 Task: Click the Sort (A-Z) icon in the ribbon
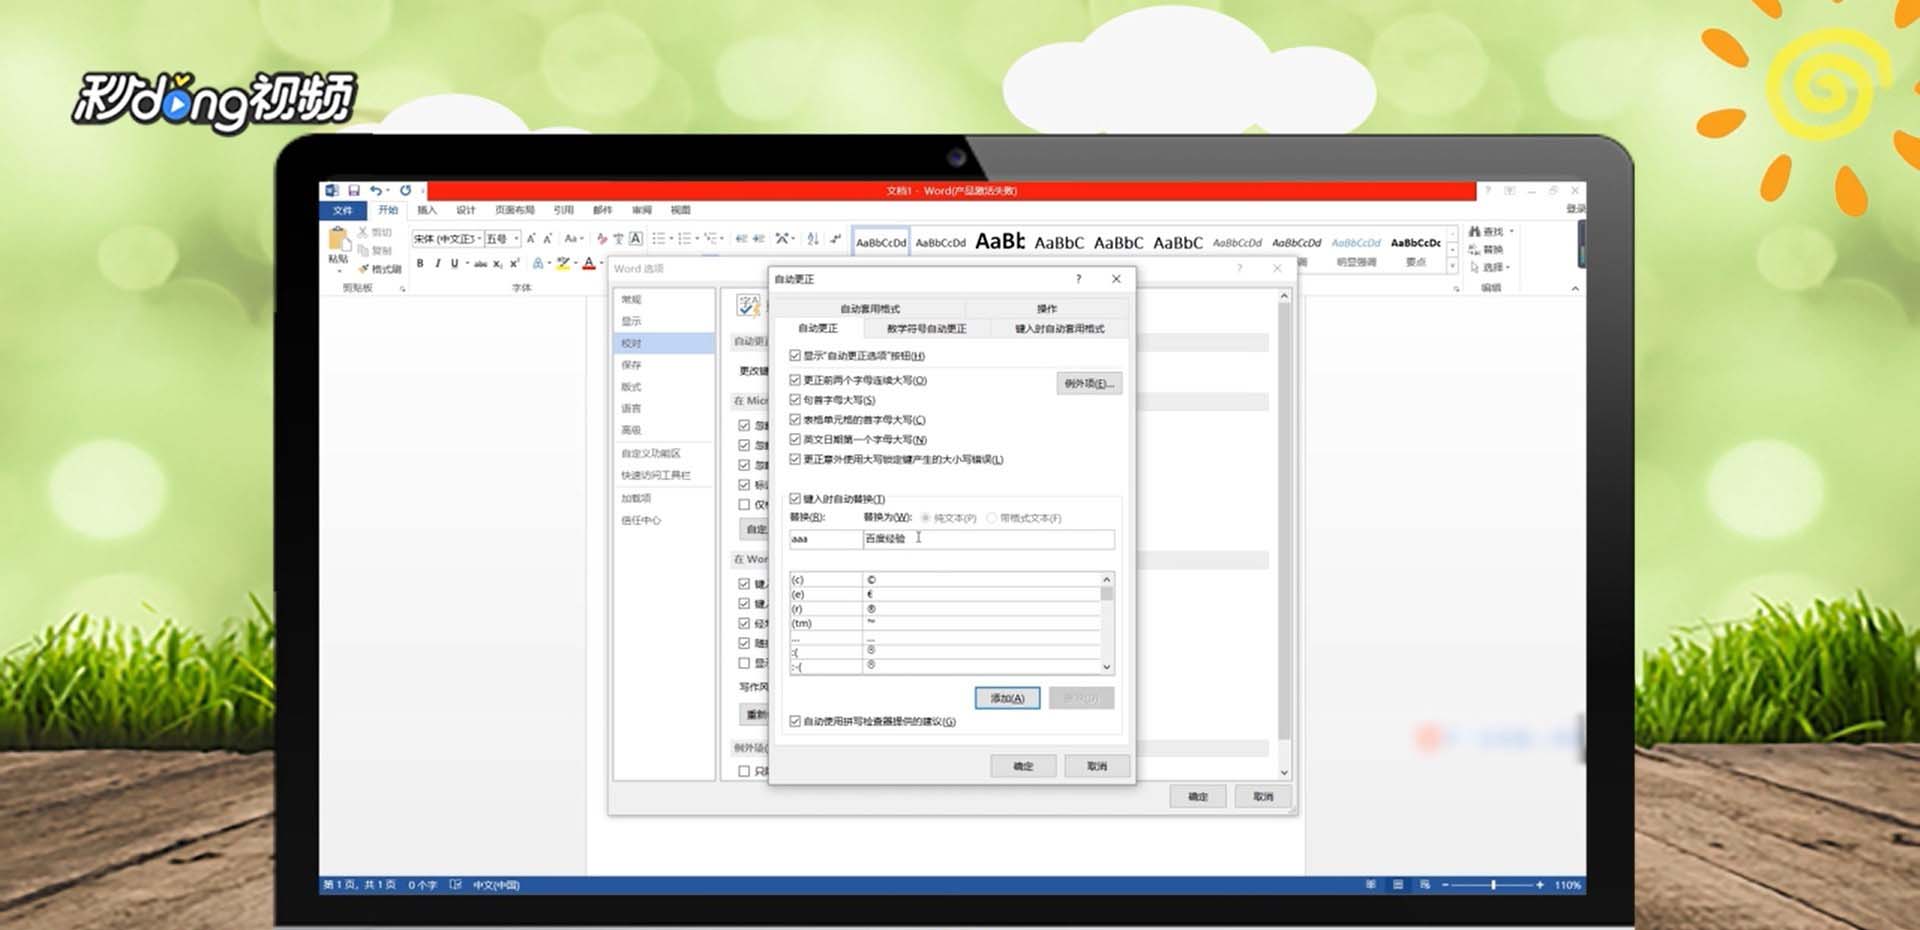[x=813, y=238]
